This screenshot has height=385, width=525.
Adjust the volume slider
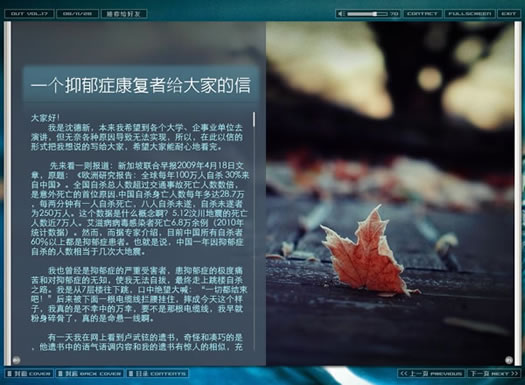(367, 14)
